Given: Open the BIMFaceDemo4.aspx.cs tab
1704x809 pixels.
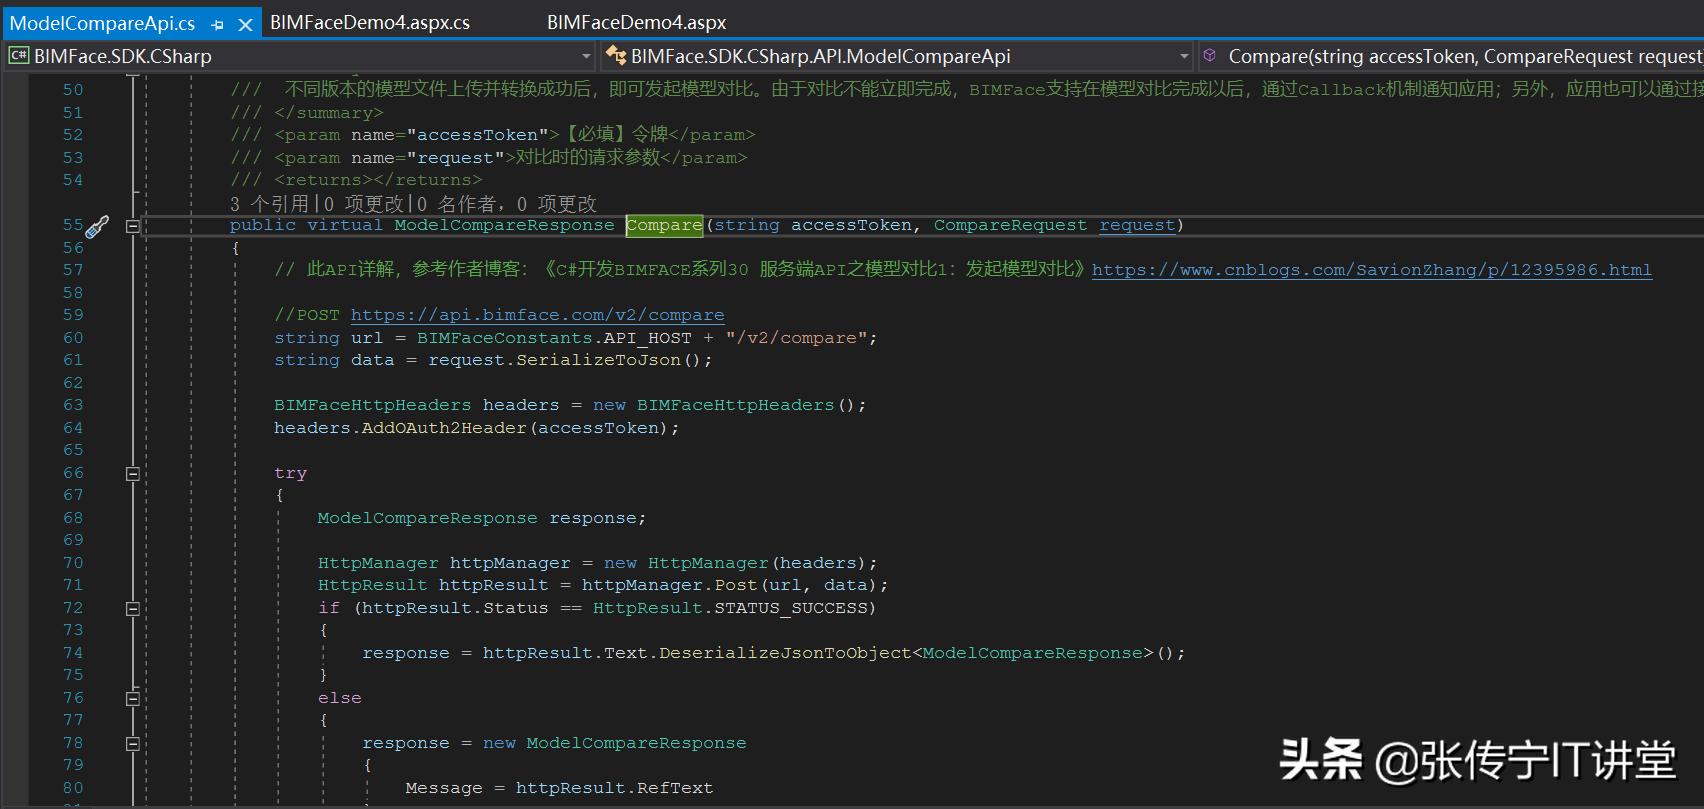Looking at the screenshot, I should tap(369, 22).
